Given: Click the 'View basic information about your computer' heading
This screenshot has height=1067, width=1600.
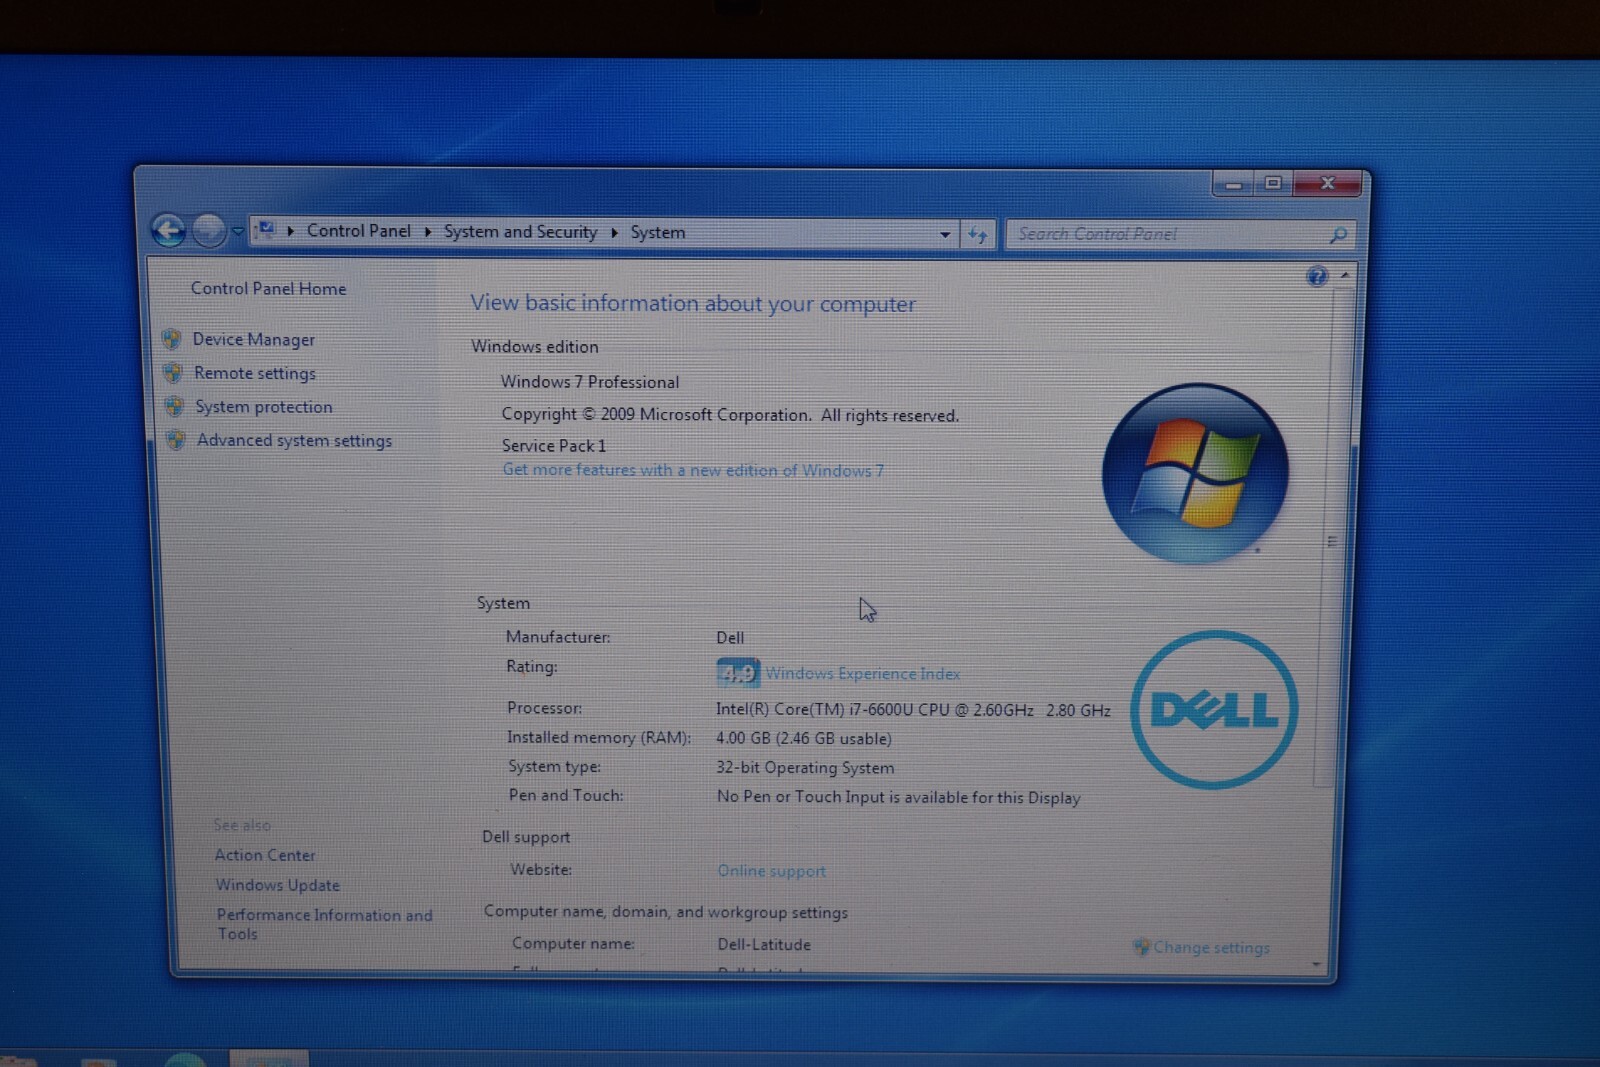Looking at the screenshot, I should [693, 303].
